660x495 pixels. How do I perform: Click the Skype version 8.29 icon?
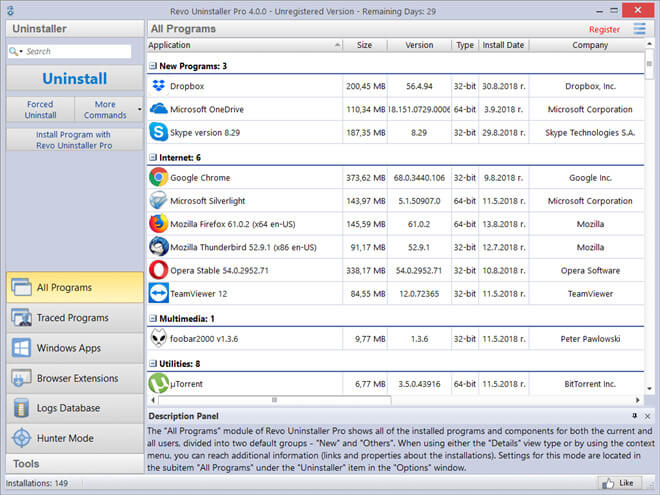click(158, 132)
